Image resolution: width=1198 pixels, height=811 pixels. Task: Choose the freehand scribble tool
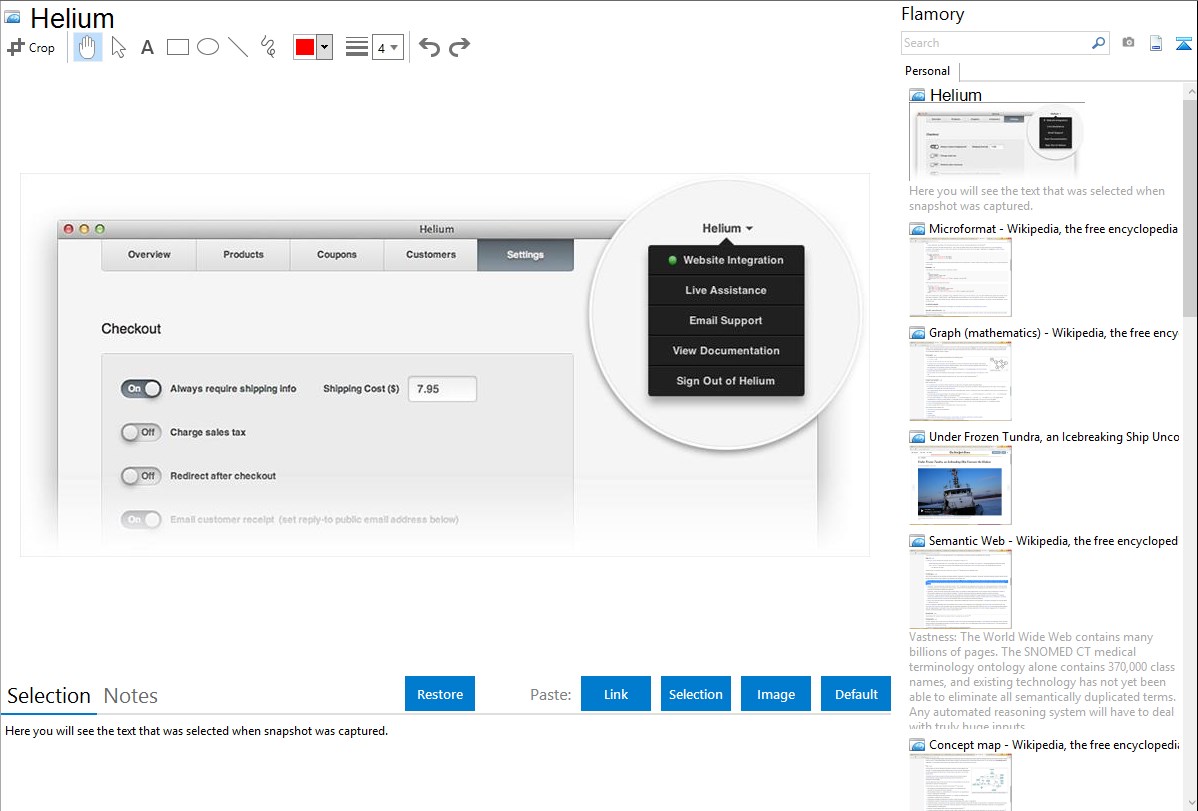click(x=268, y=47)
